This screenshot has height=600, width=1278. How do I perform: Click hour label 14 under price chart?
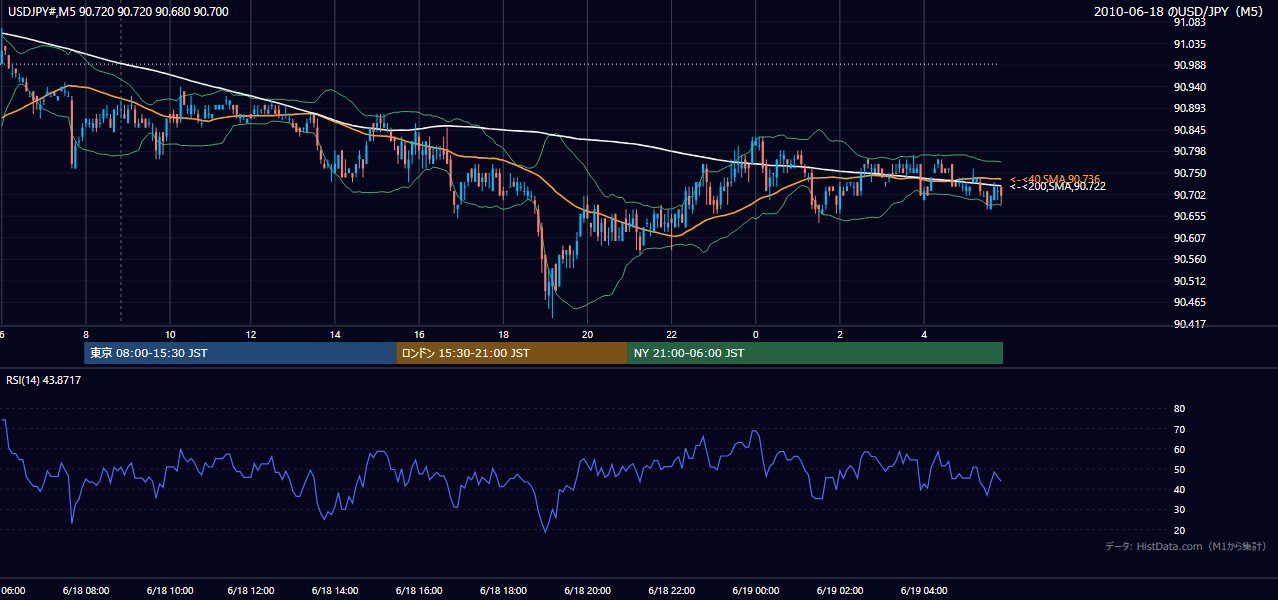(x=336, y=334)
